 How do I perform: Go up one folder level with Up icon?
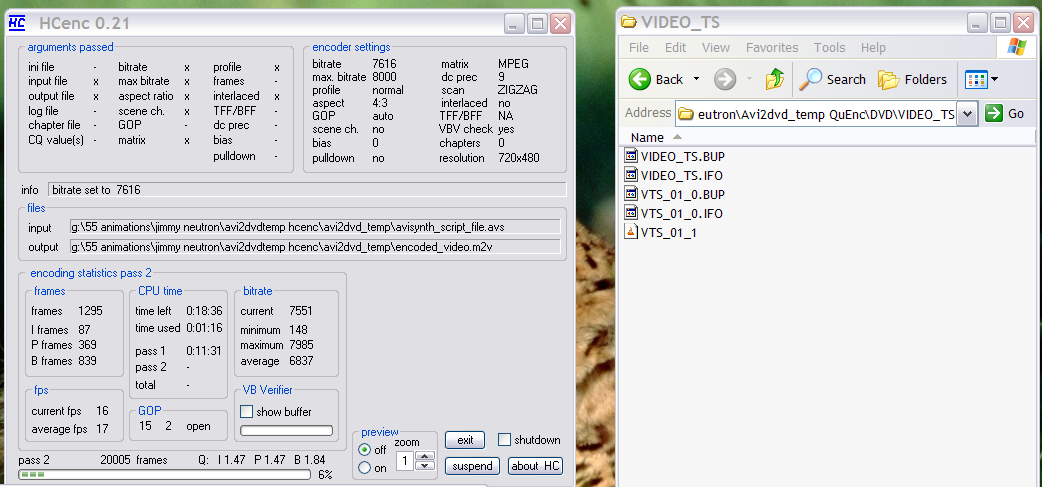775,79
